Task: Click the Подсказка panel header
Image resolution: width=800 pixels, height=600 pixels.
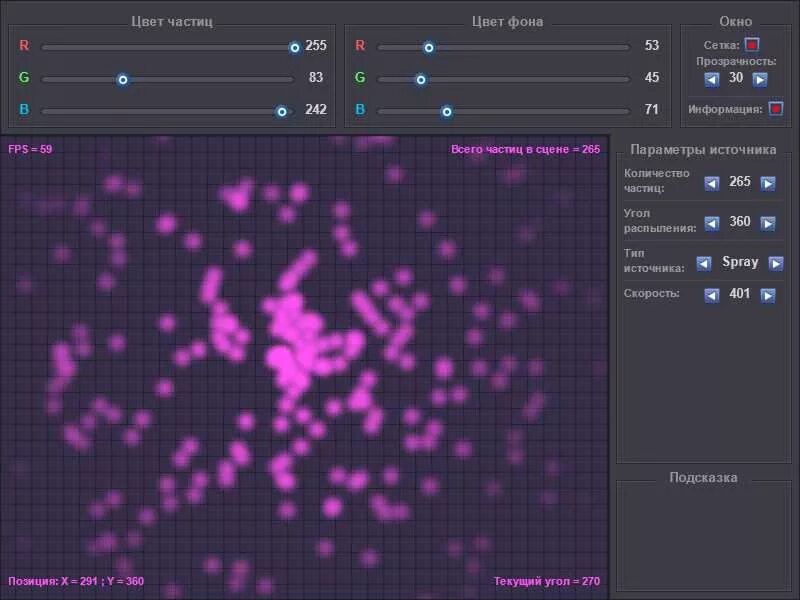Action: point(702,477)
